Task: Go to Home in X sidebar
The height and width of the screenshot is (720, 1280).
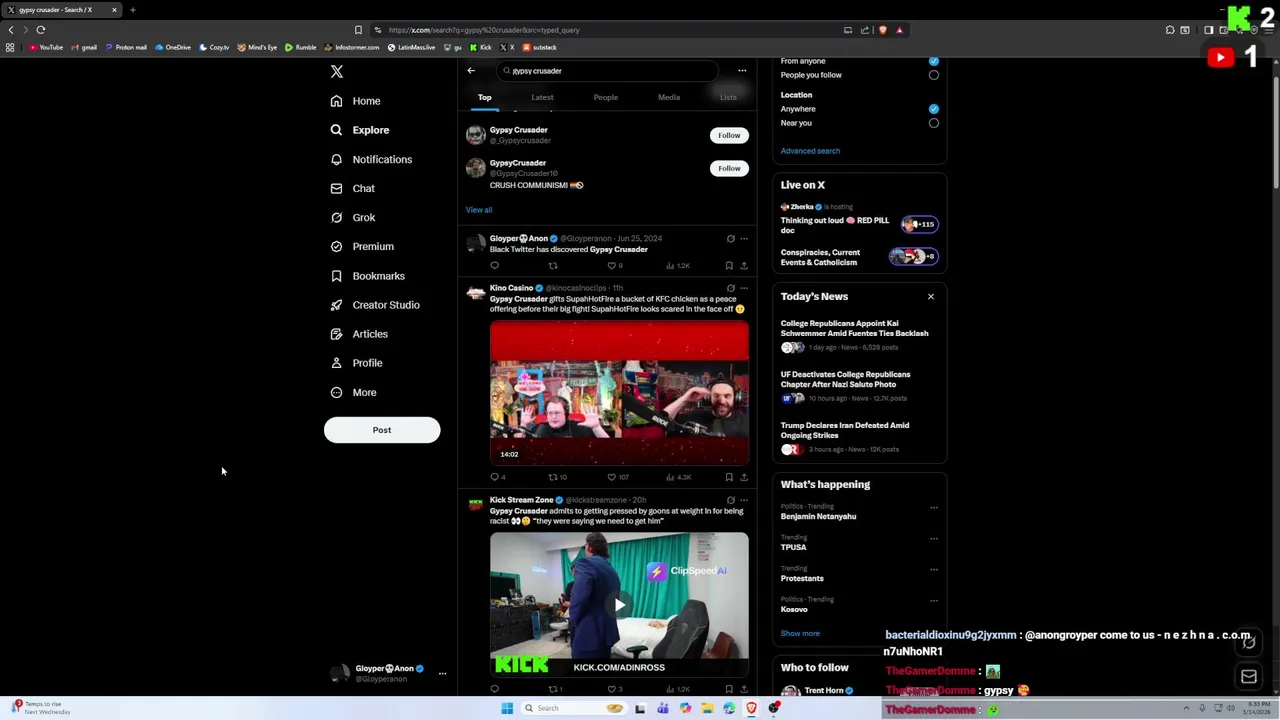Action: pyautogui.click(x=366, y=101)
